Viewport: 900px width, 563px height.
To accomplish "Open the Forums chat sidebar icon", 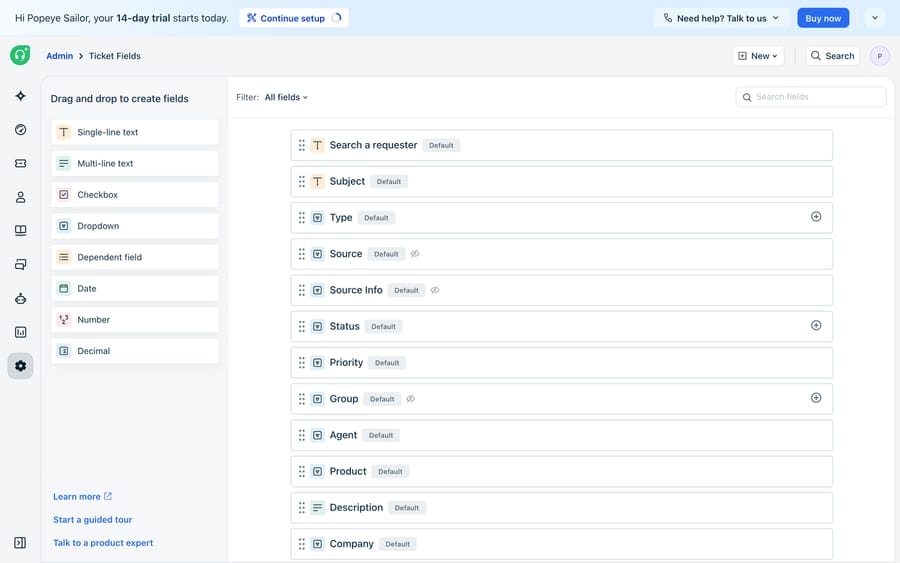I will (21, 265).
